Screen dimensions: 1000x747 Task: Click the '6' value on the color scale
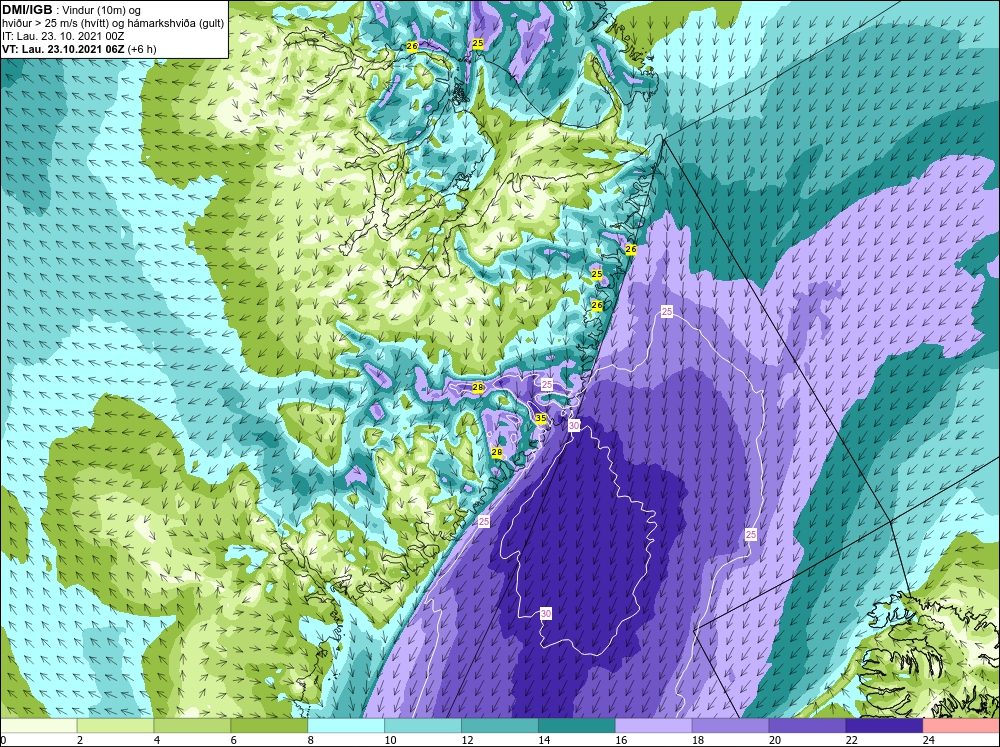point(234,740)
